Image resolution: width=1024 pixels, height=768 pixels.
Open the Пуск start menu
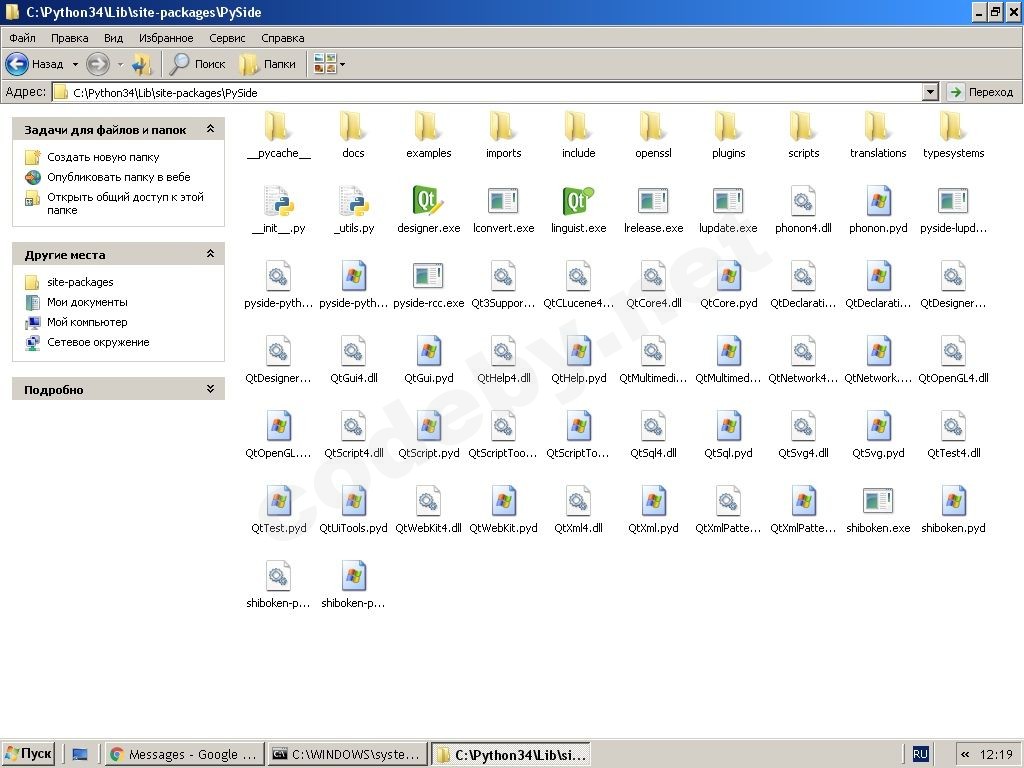(29, 754)
